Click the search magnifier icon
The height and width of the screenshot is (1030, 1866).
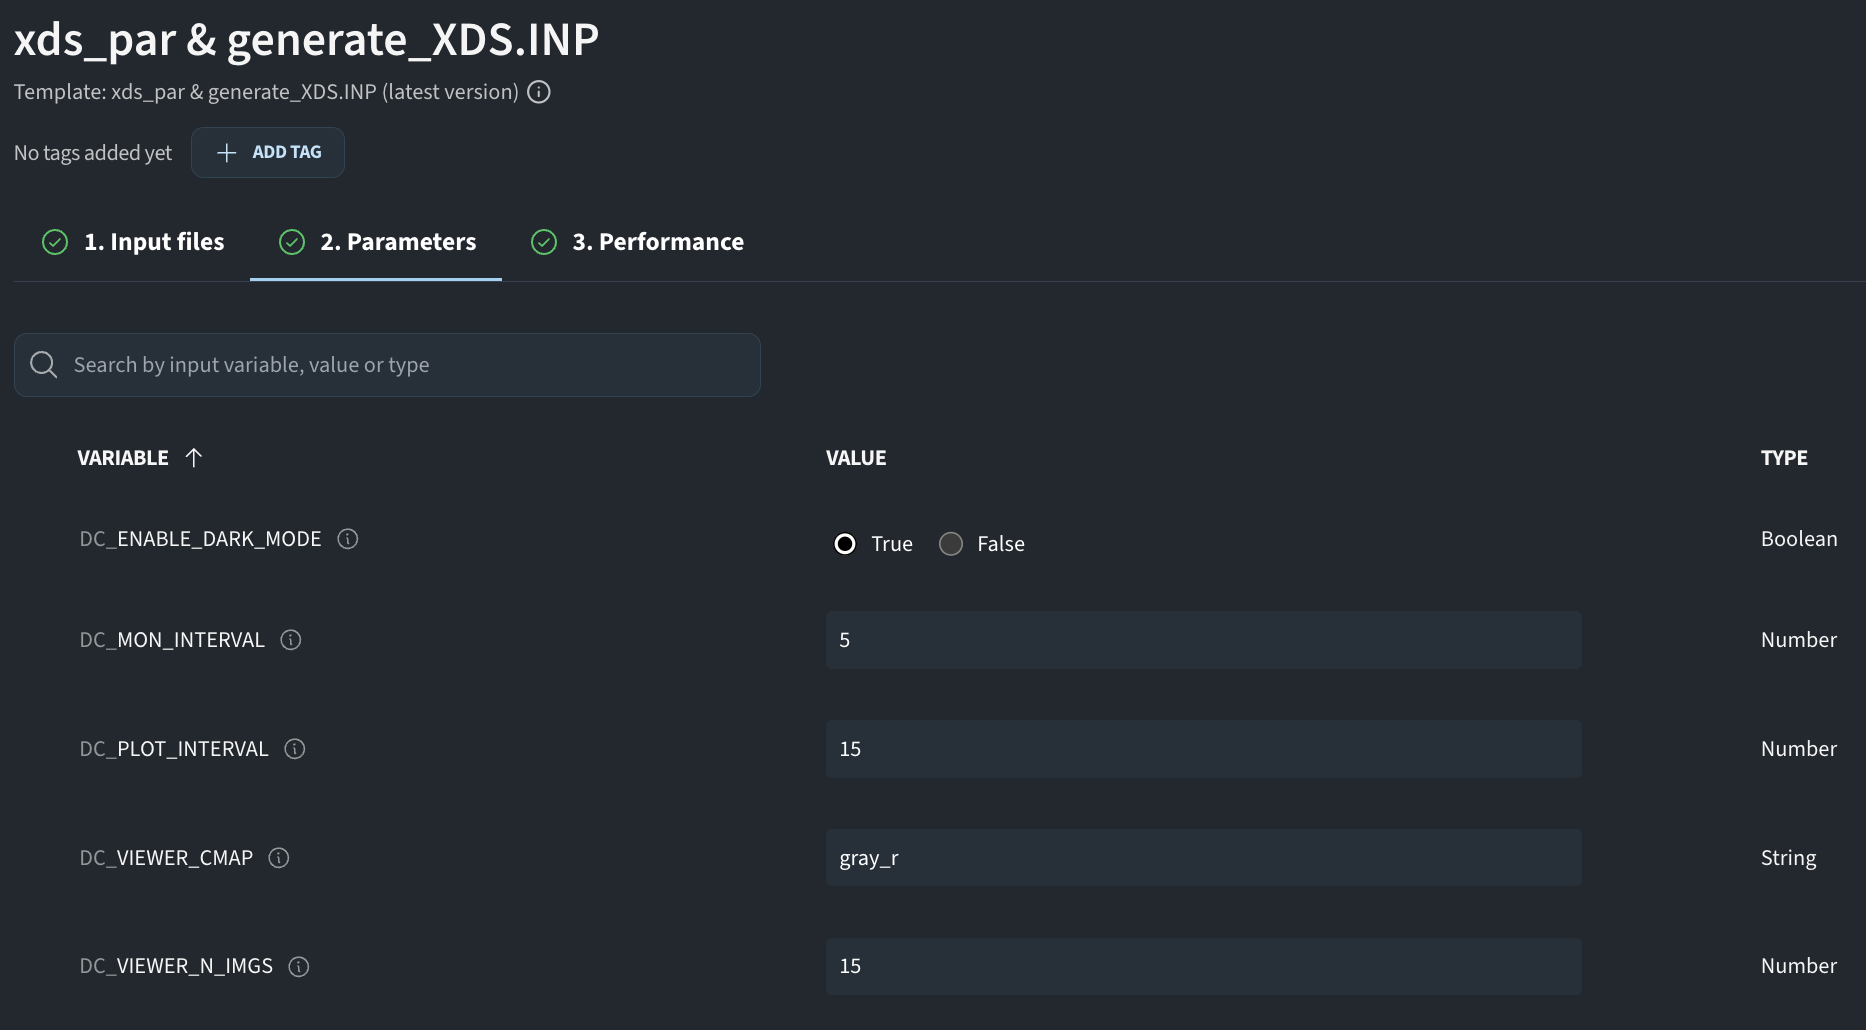click(44, 365)
